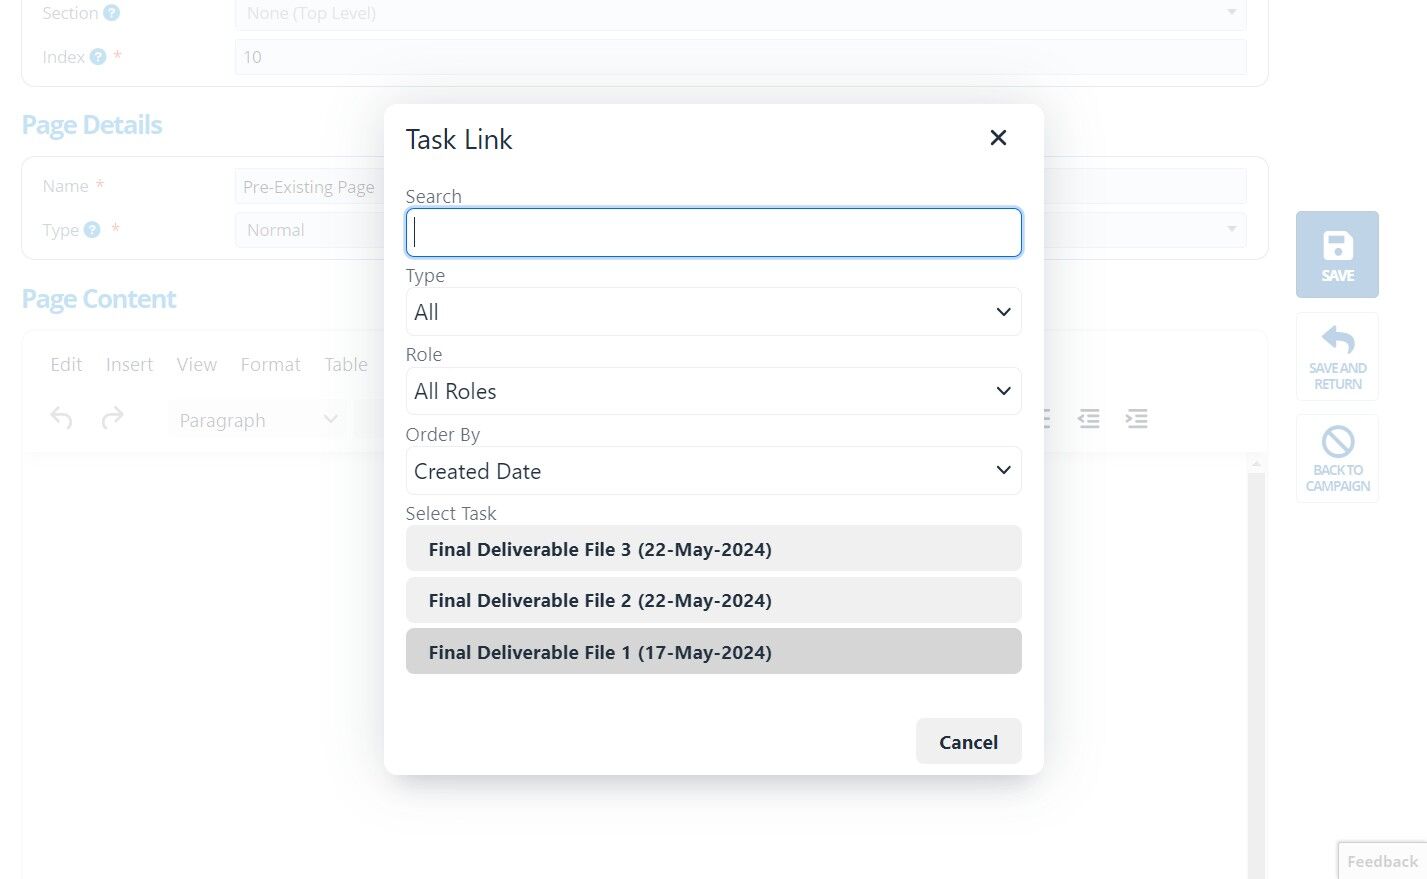
Task: Click the Index help question icon
Action: [98, 57]
